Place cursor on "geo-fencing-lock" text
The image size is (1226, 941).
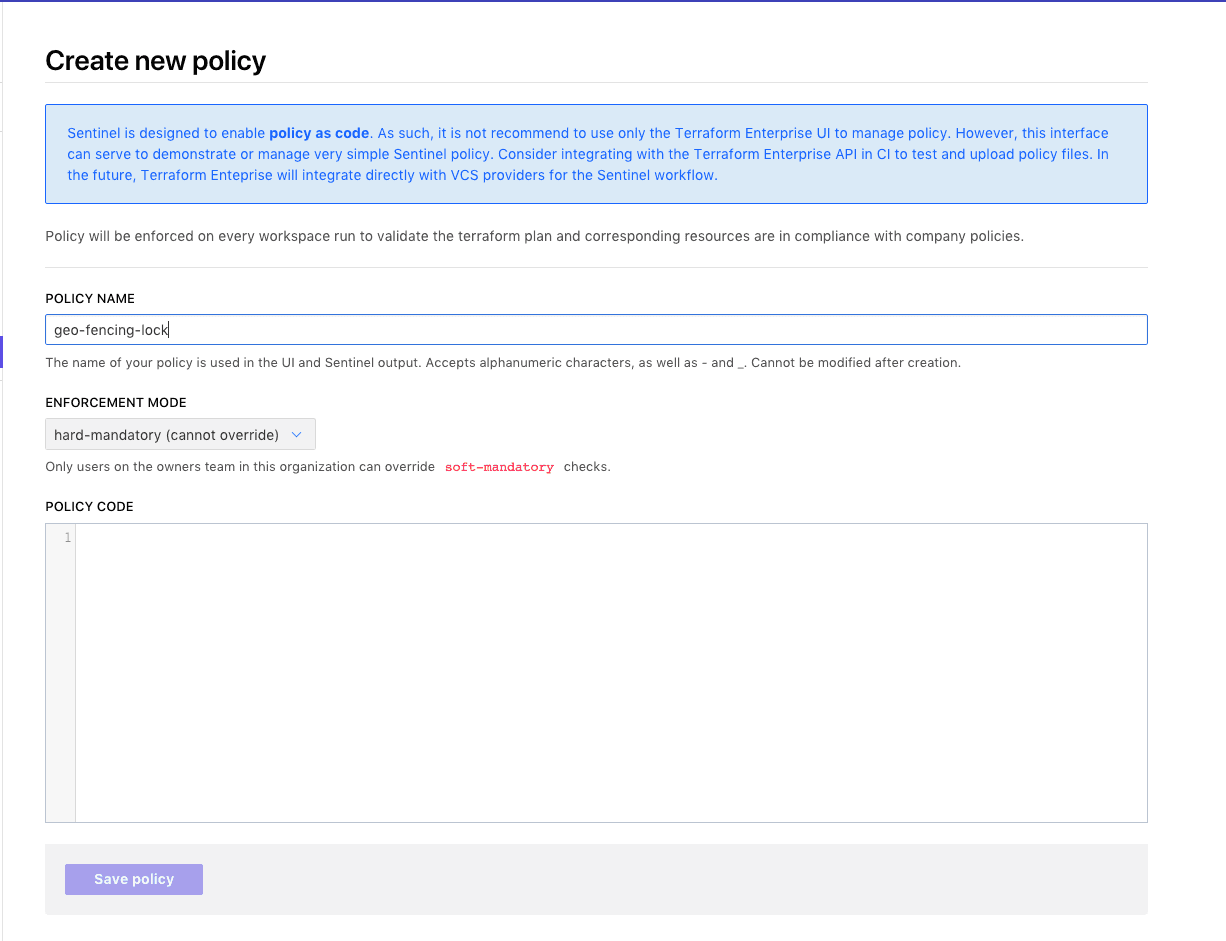tap(110, 330)
